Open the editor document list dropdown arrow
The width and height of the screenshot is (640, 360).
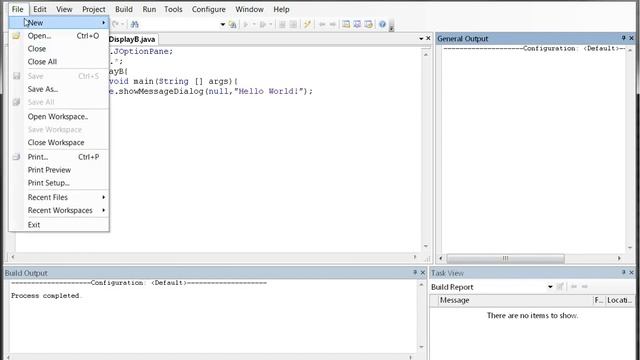[421, 38]
